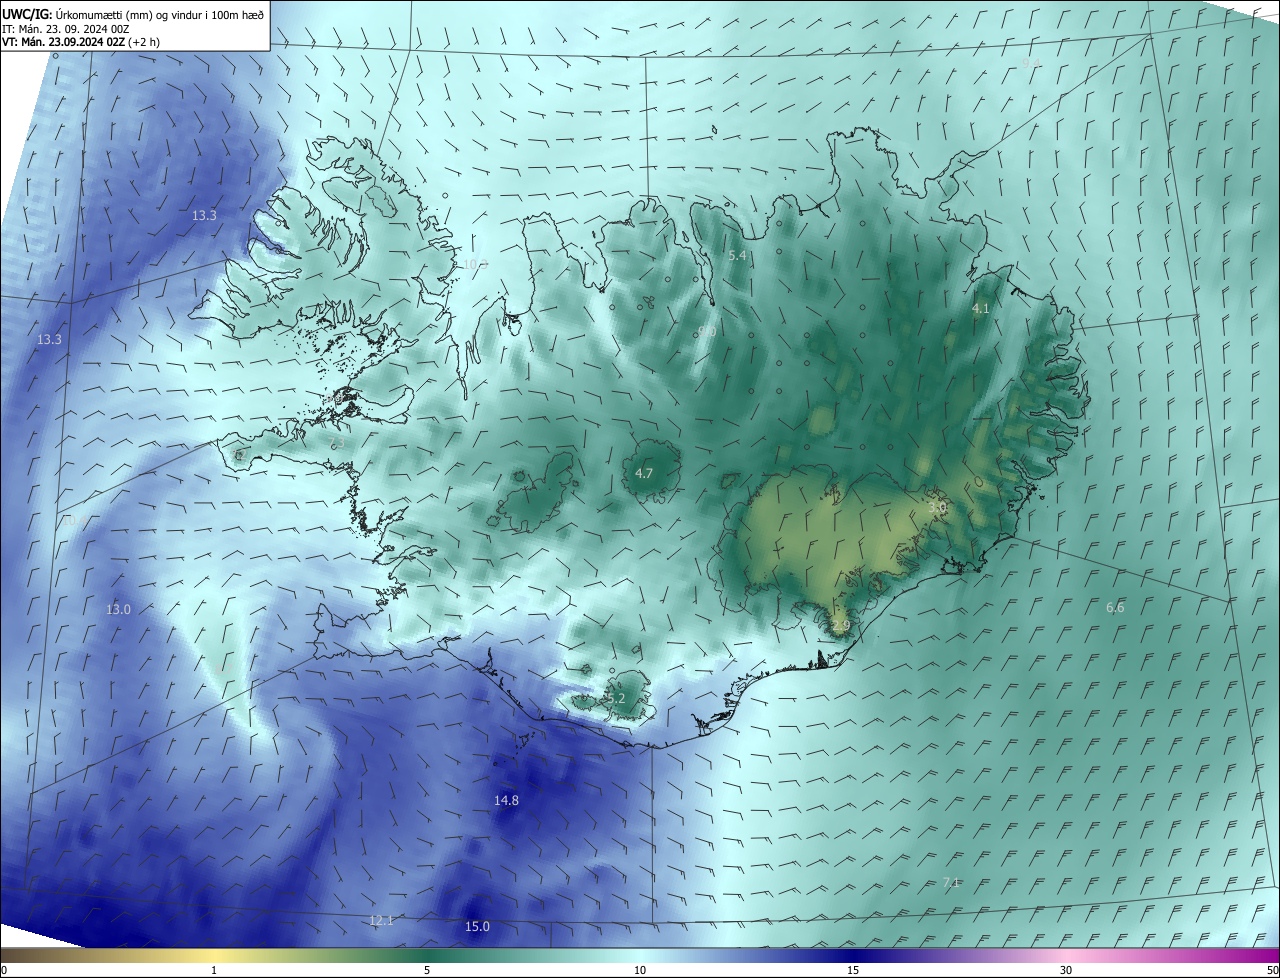Click the 10.3 value label near Húnaflói
The width and height of the screenshot is (1280, 978).
(475, 264)
